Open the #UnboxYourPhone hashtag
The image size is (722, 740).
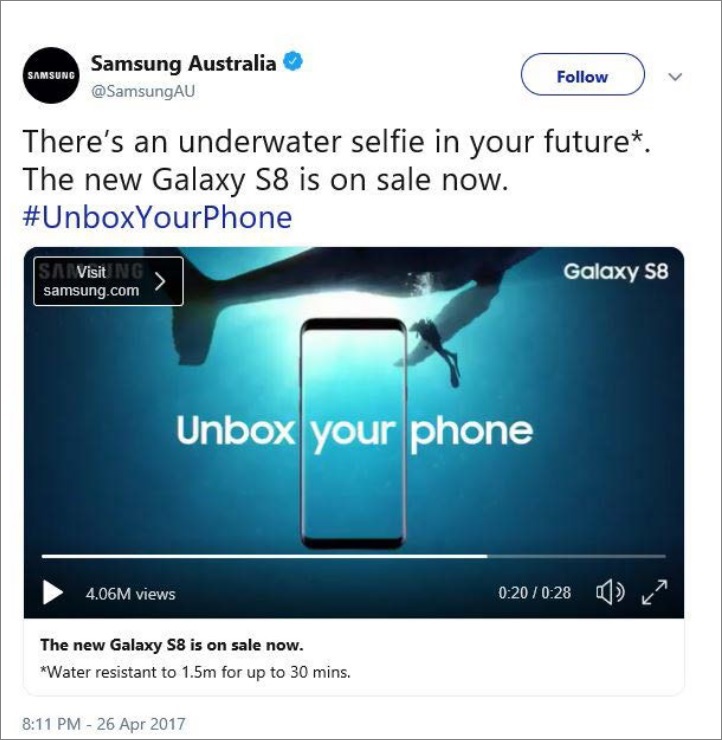tap(157, 217)
